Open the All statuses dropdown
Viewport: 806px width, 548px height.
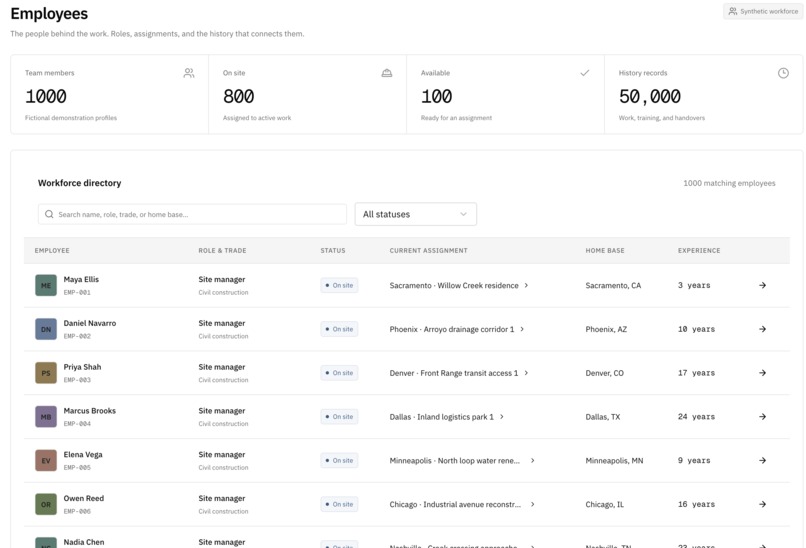[x=415, y=214]
